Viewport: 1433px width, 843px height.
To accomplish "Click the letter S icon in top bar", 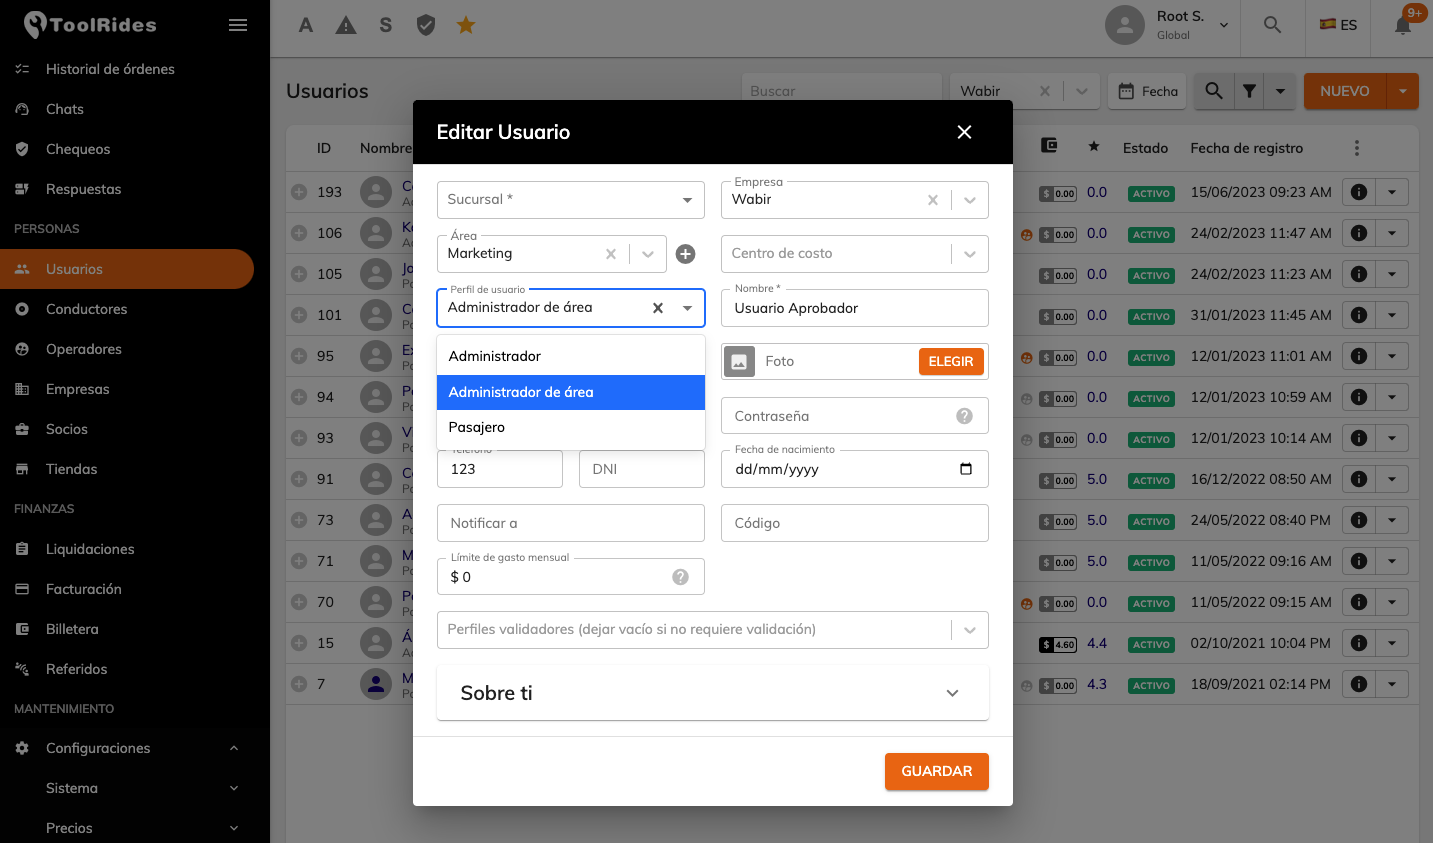I will coord(386,25).
